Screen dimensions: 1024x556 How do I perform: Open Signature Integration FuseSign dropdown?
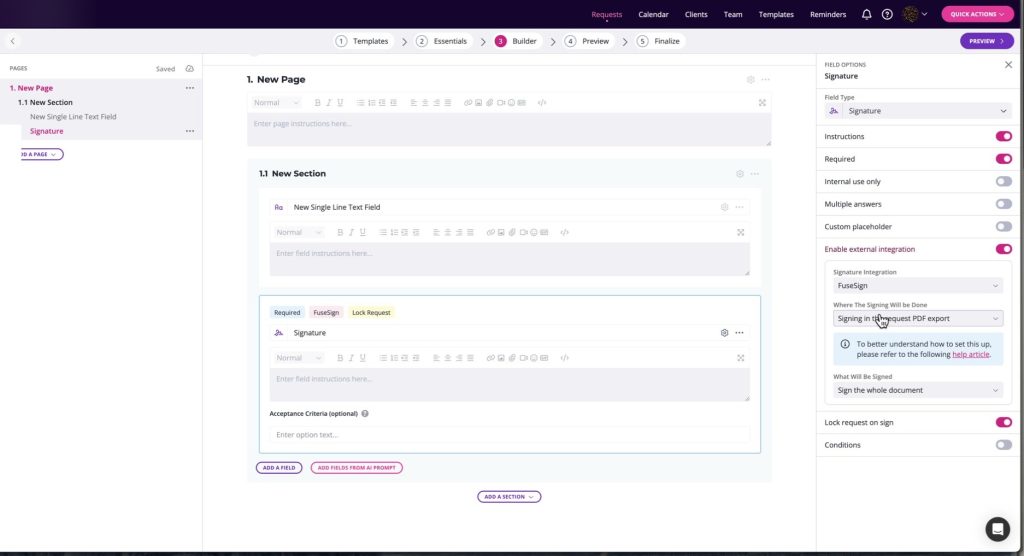pyautogui.click(x=918, y=286)
